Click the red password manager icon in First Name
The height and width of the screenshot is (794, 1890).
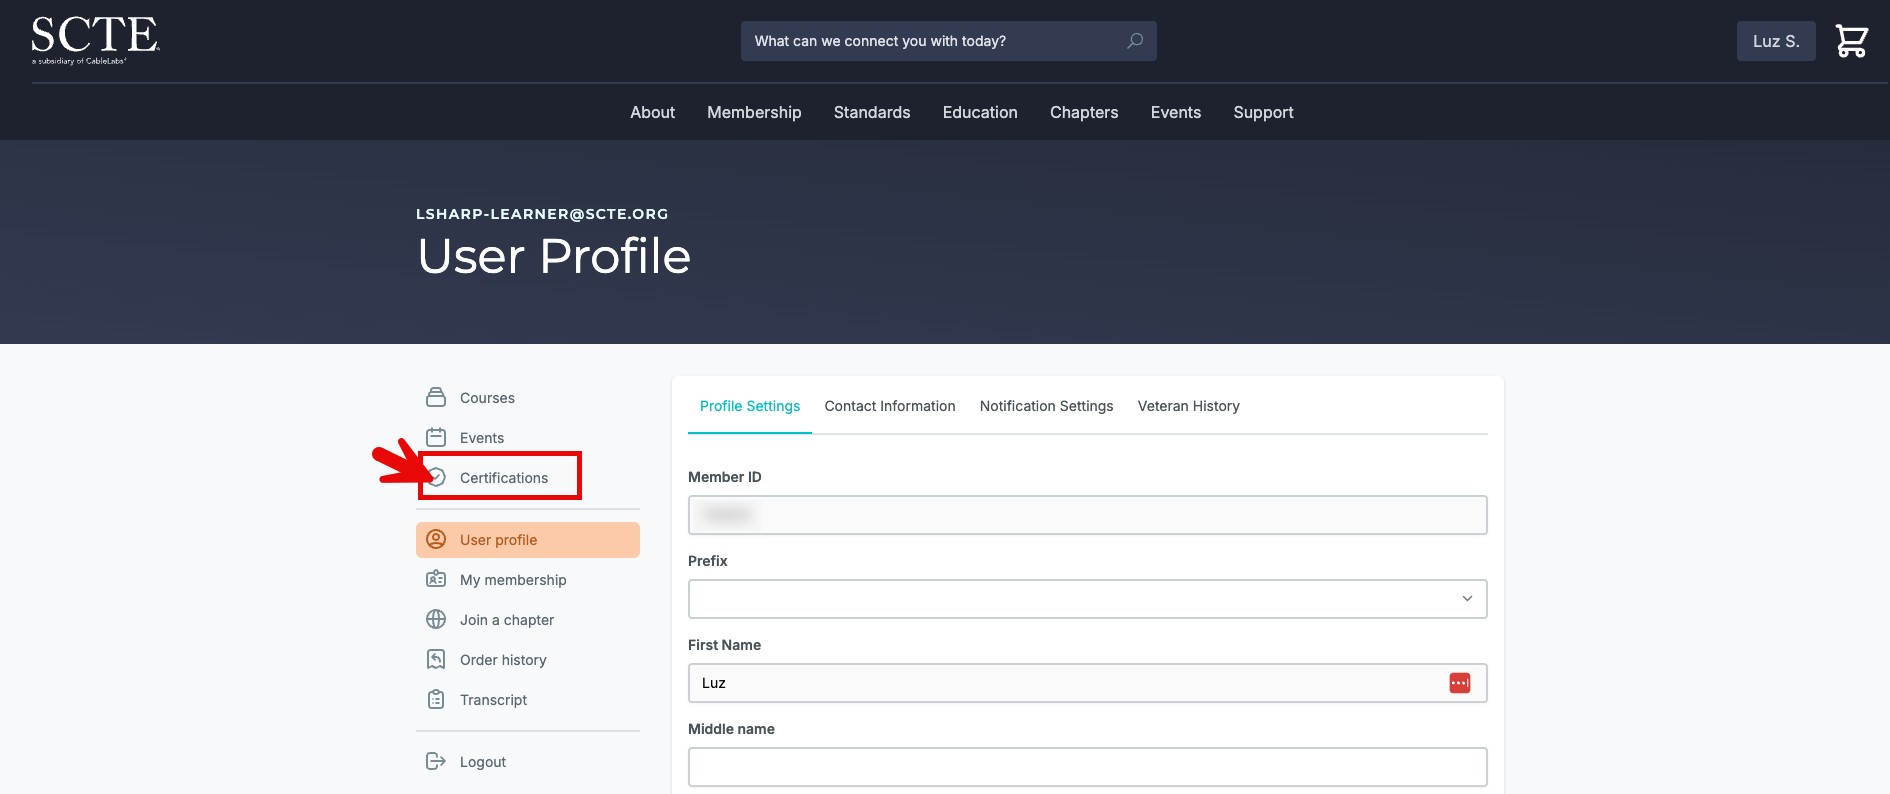pos(1459,683)
